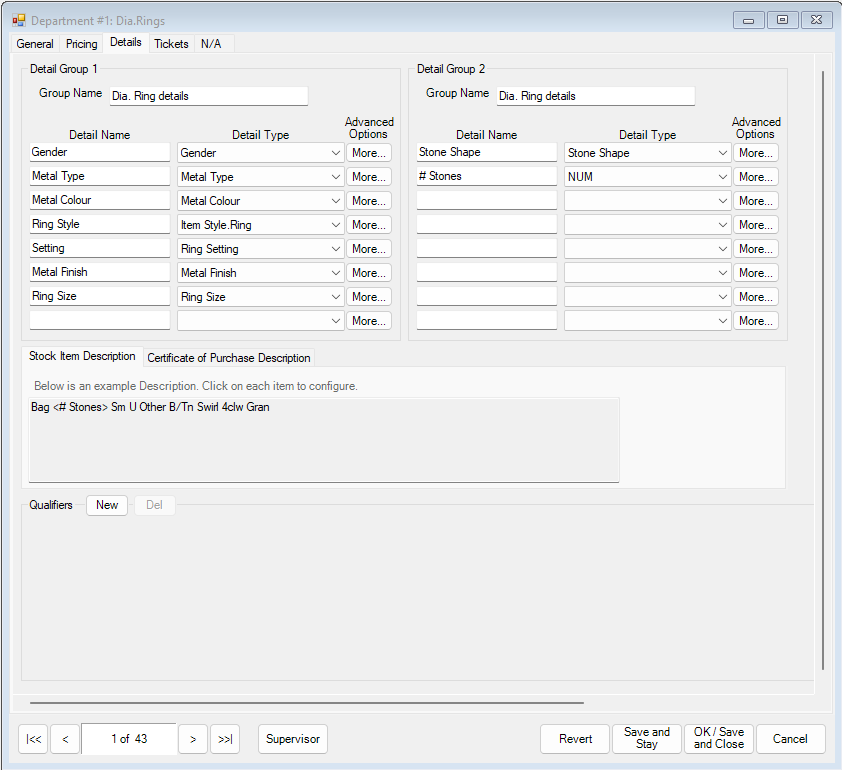Jump to the last record
Image resolution: width=842 pixels, height=770 pixels.
pyautogui.click(x=225, y=739)
